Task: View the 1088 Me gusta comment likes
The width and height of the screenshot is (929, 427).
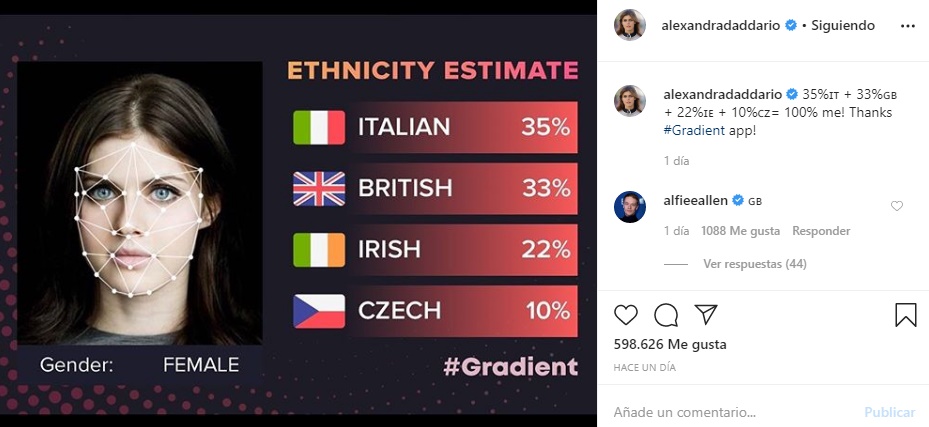Action: click(741, 231)
